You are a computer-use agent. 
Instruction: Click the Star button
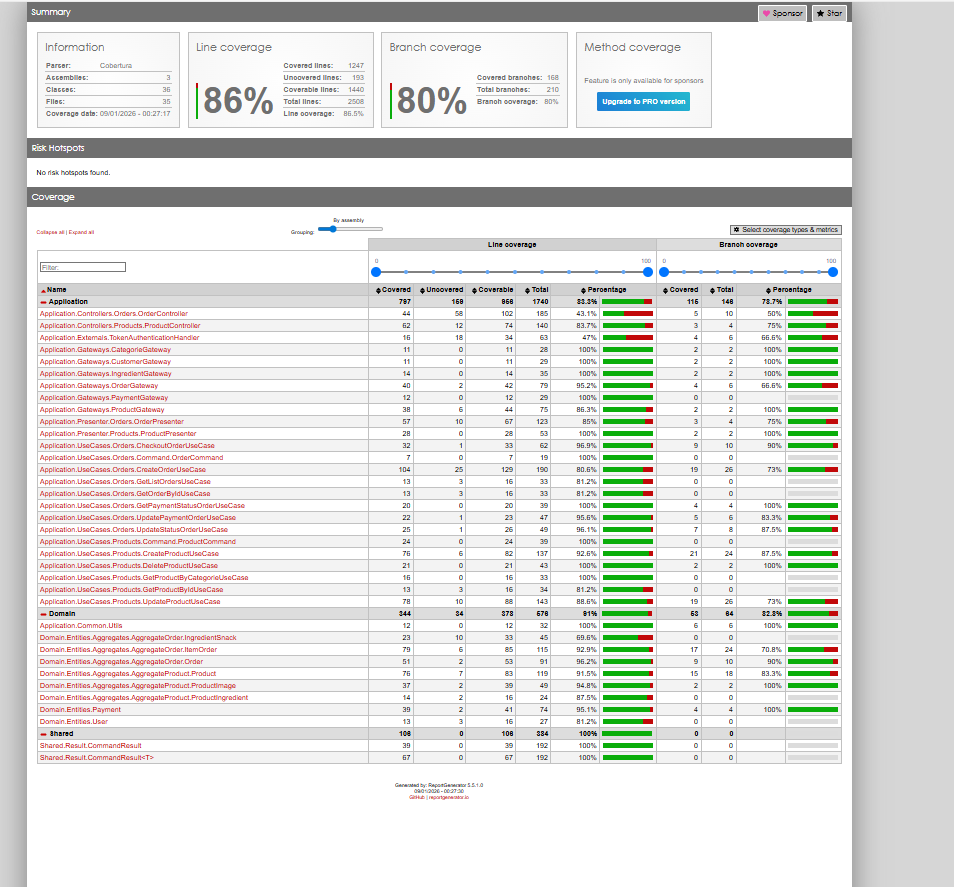[829, 14]
